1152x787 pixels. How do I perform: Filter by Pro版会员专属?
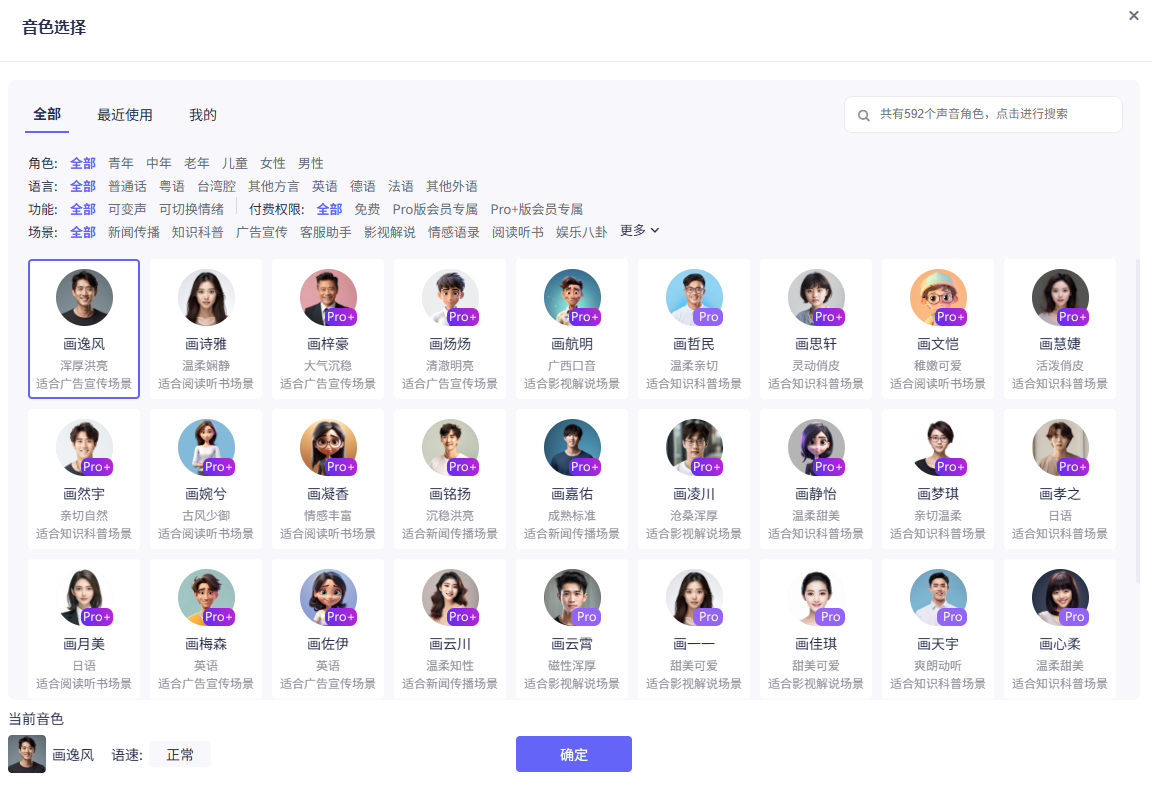pos(435,209)
